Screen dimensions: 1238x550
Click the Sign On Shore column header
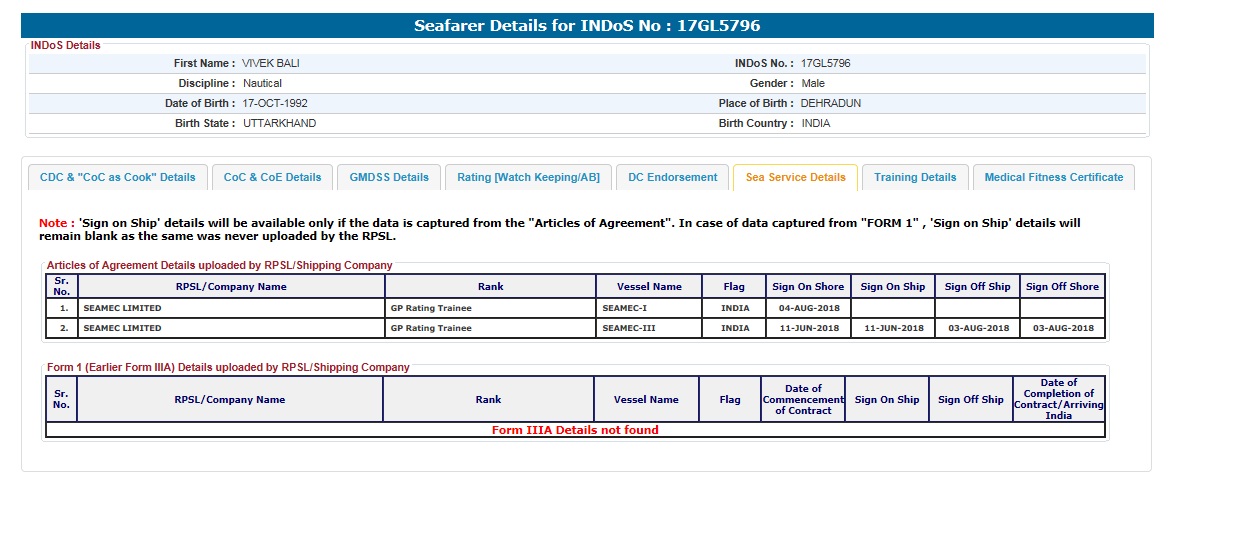tap(808, 287)
